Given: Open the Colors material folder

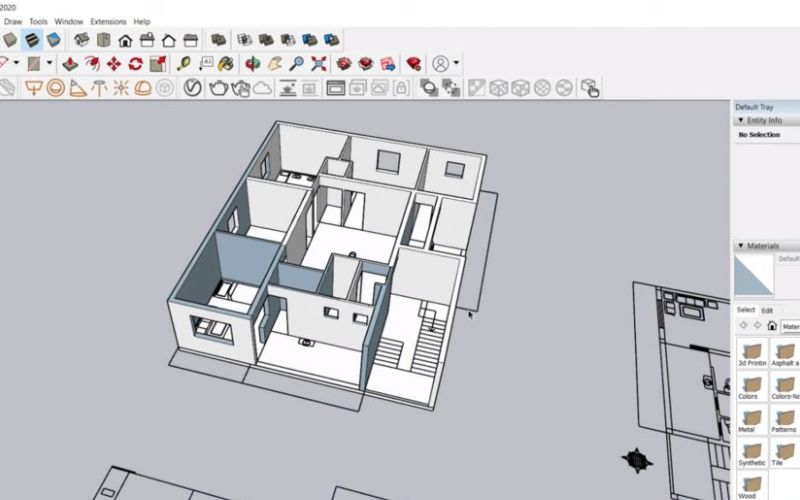Looking at the screenshot, I should point(752,386).
